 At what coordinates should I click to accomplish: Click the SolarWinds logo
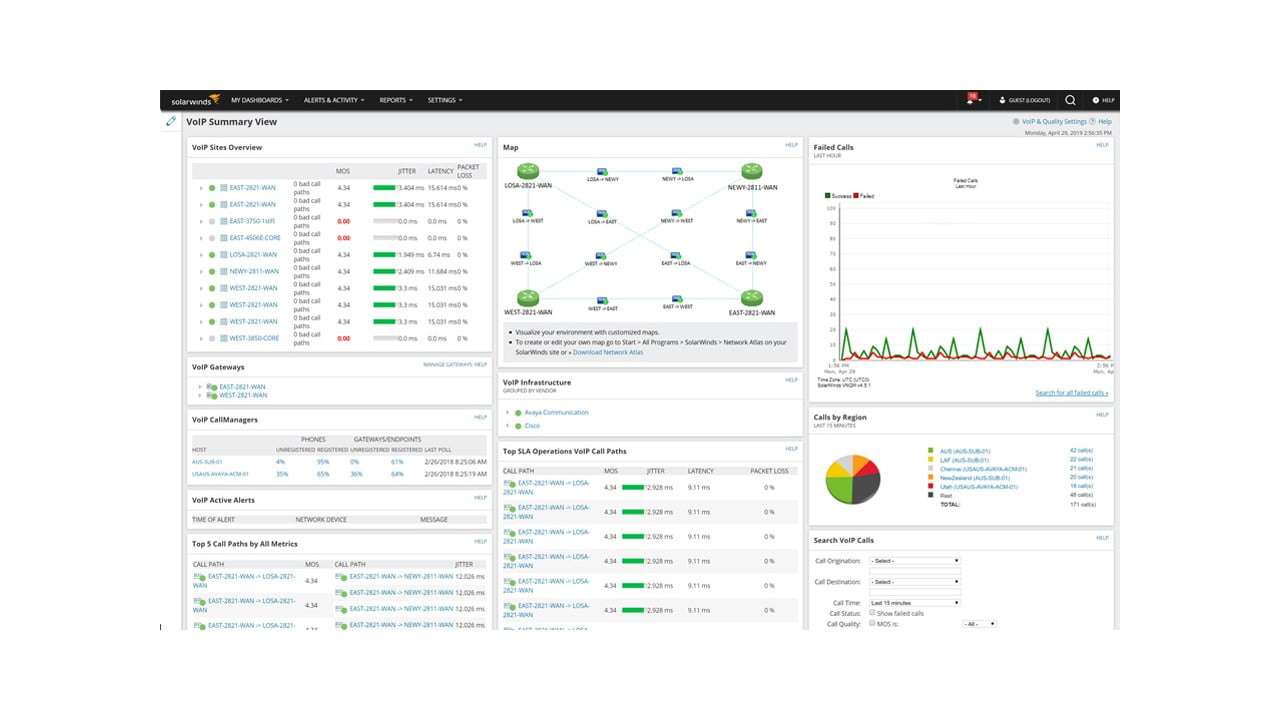[x=190, y=101]
